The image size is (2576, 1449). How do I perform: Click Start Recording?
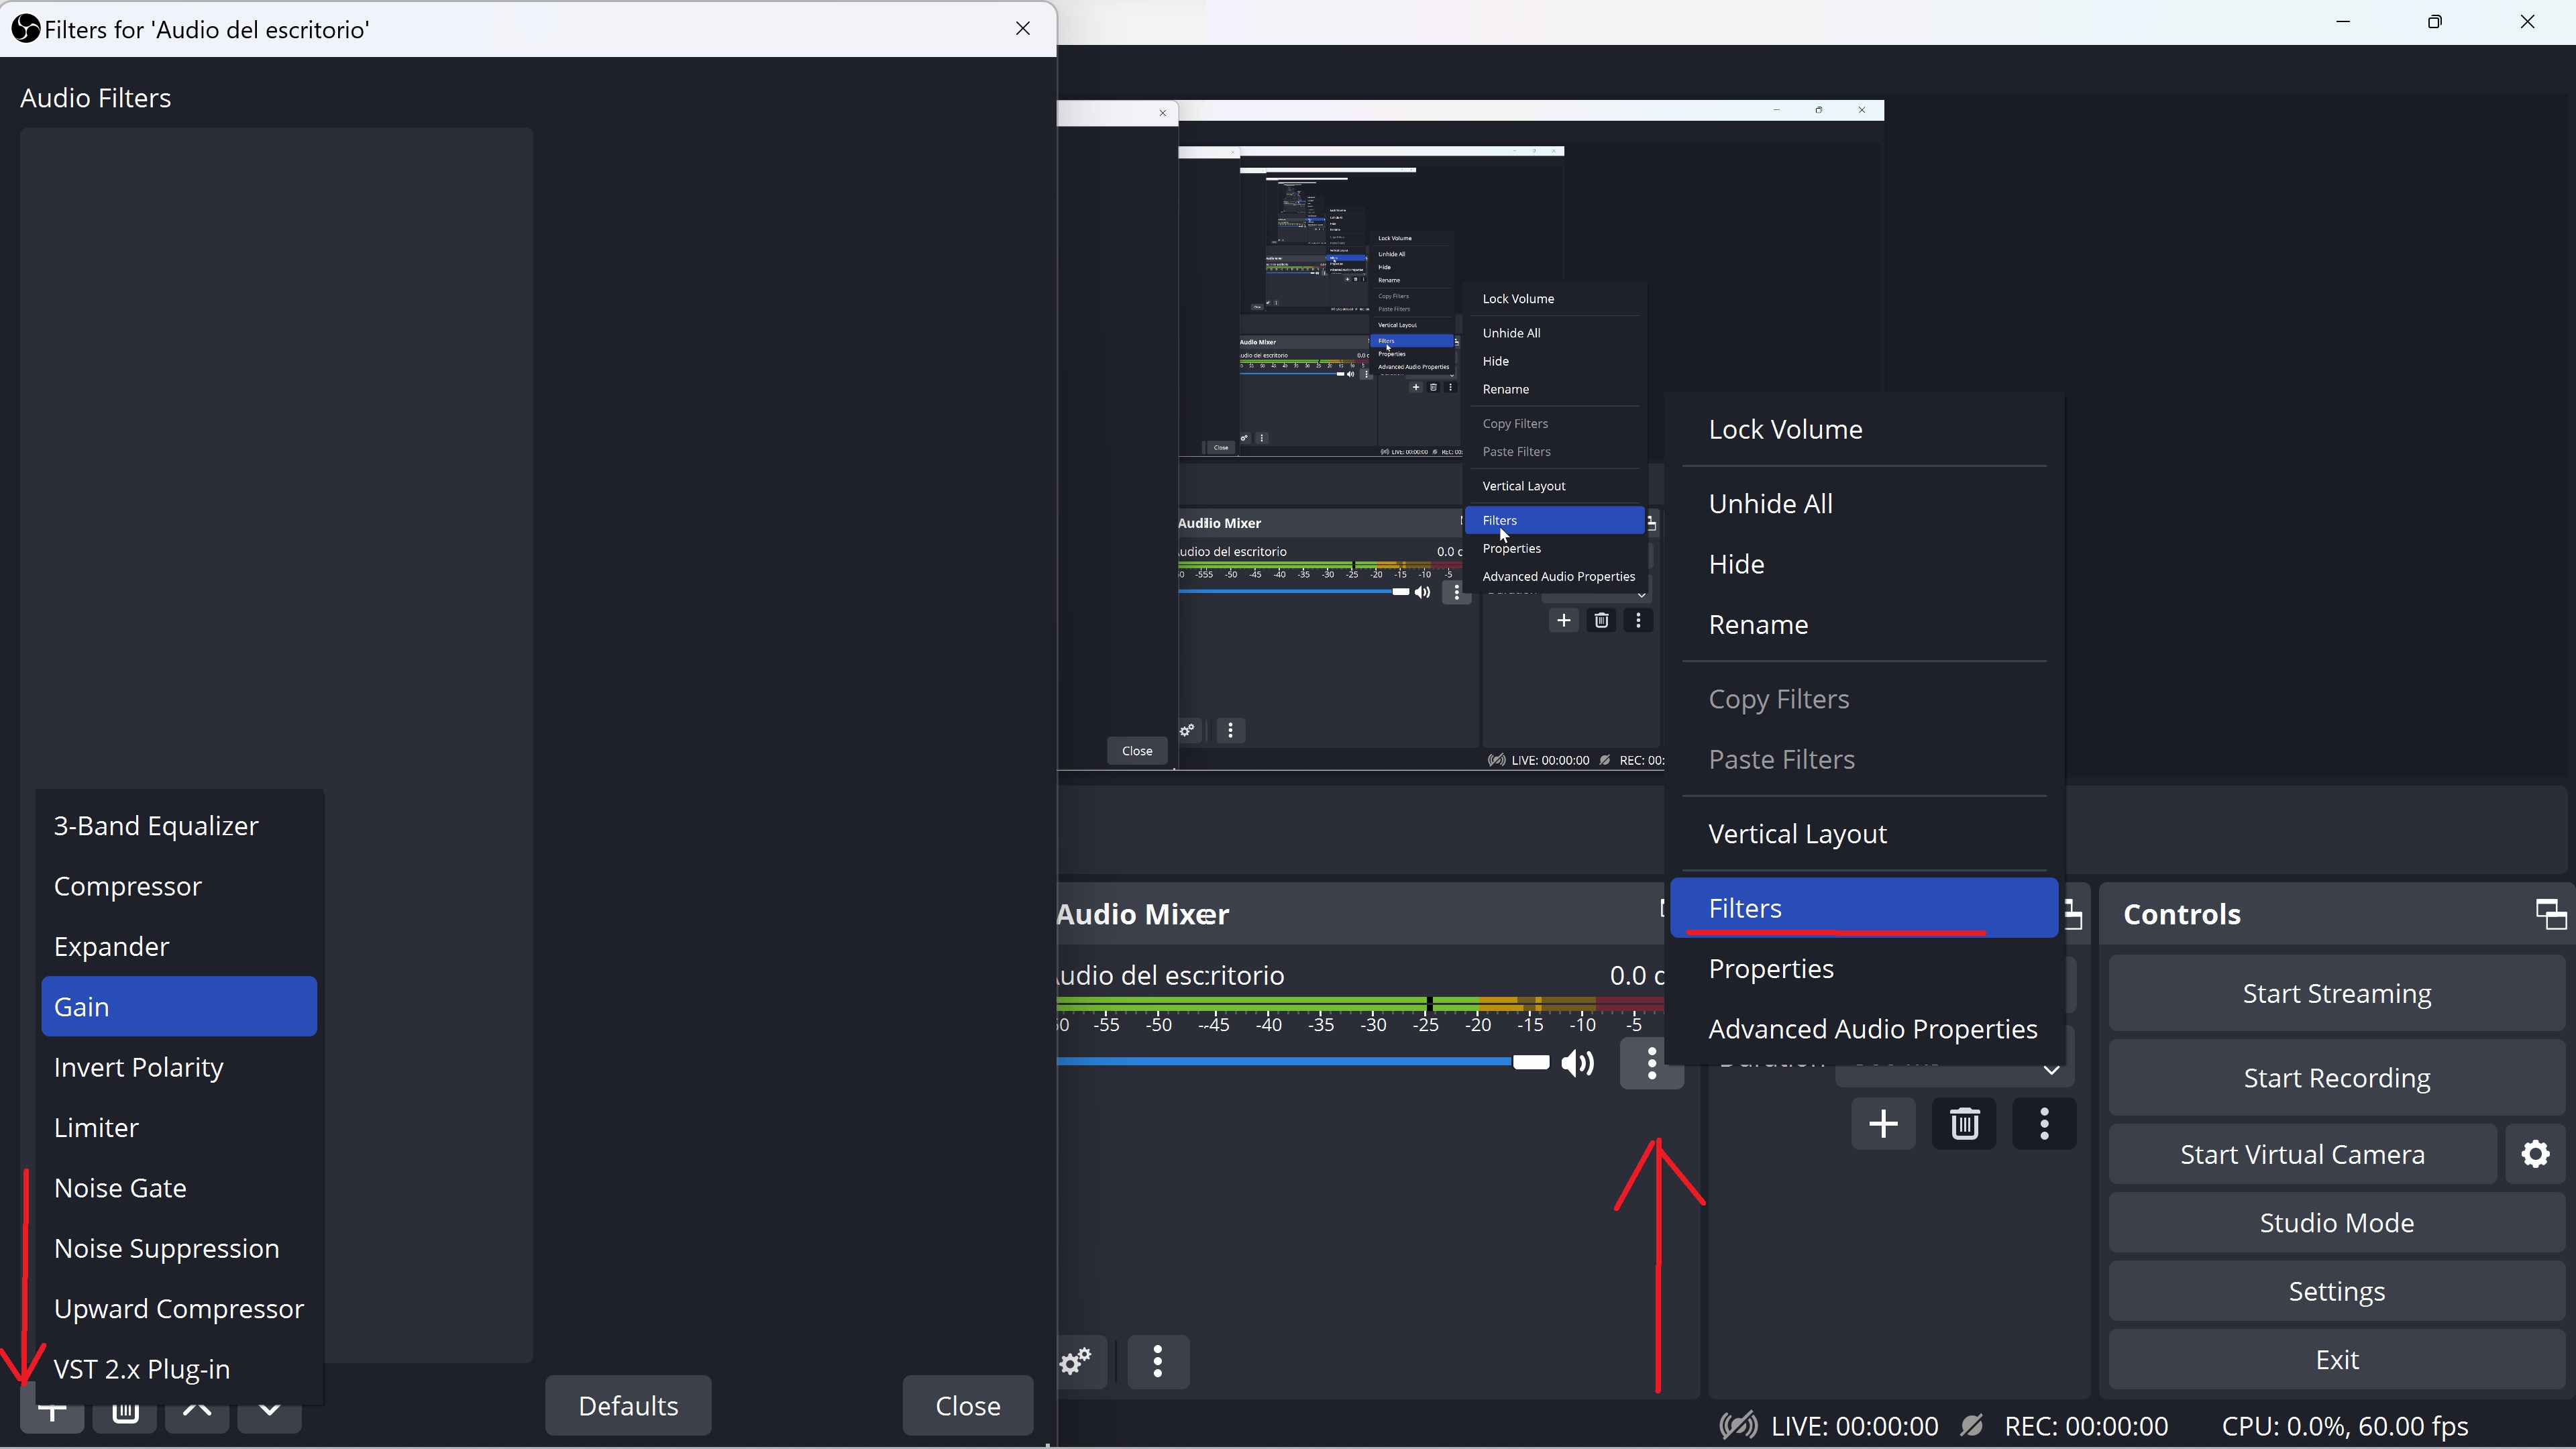click(x=2336, y=1078)
